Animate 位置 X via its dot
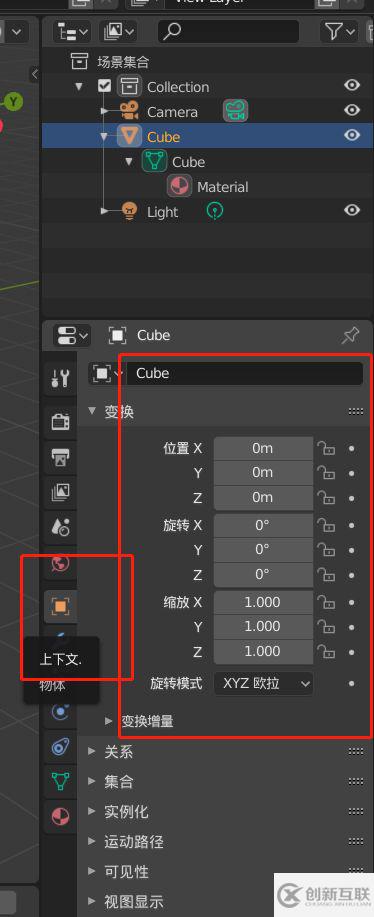The width and height of the screenshot is (374, 917). click(352, 449)
